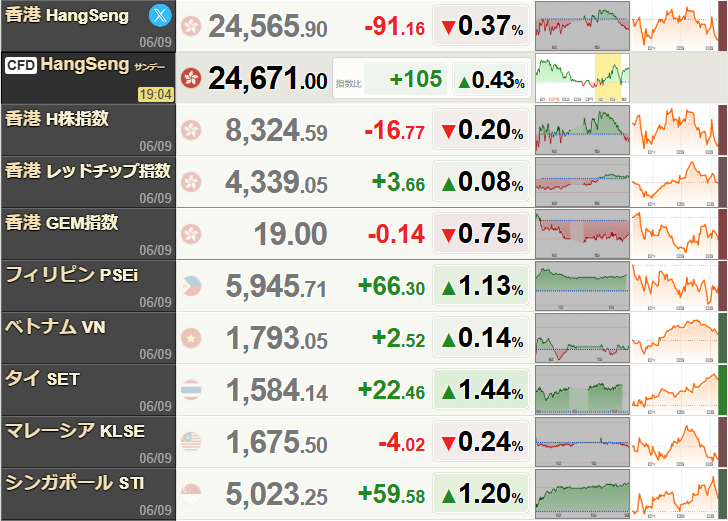Click the X (Twitter) share icon
The height and width of the screenshot is (521, 728).
coord(160,16)
